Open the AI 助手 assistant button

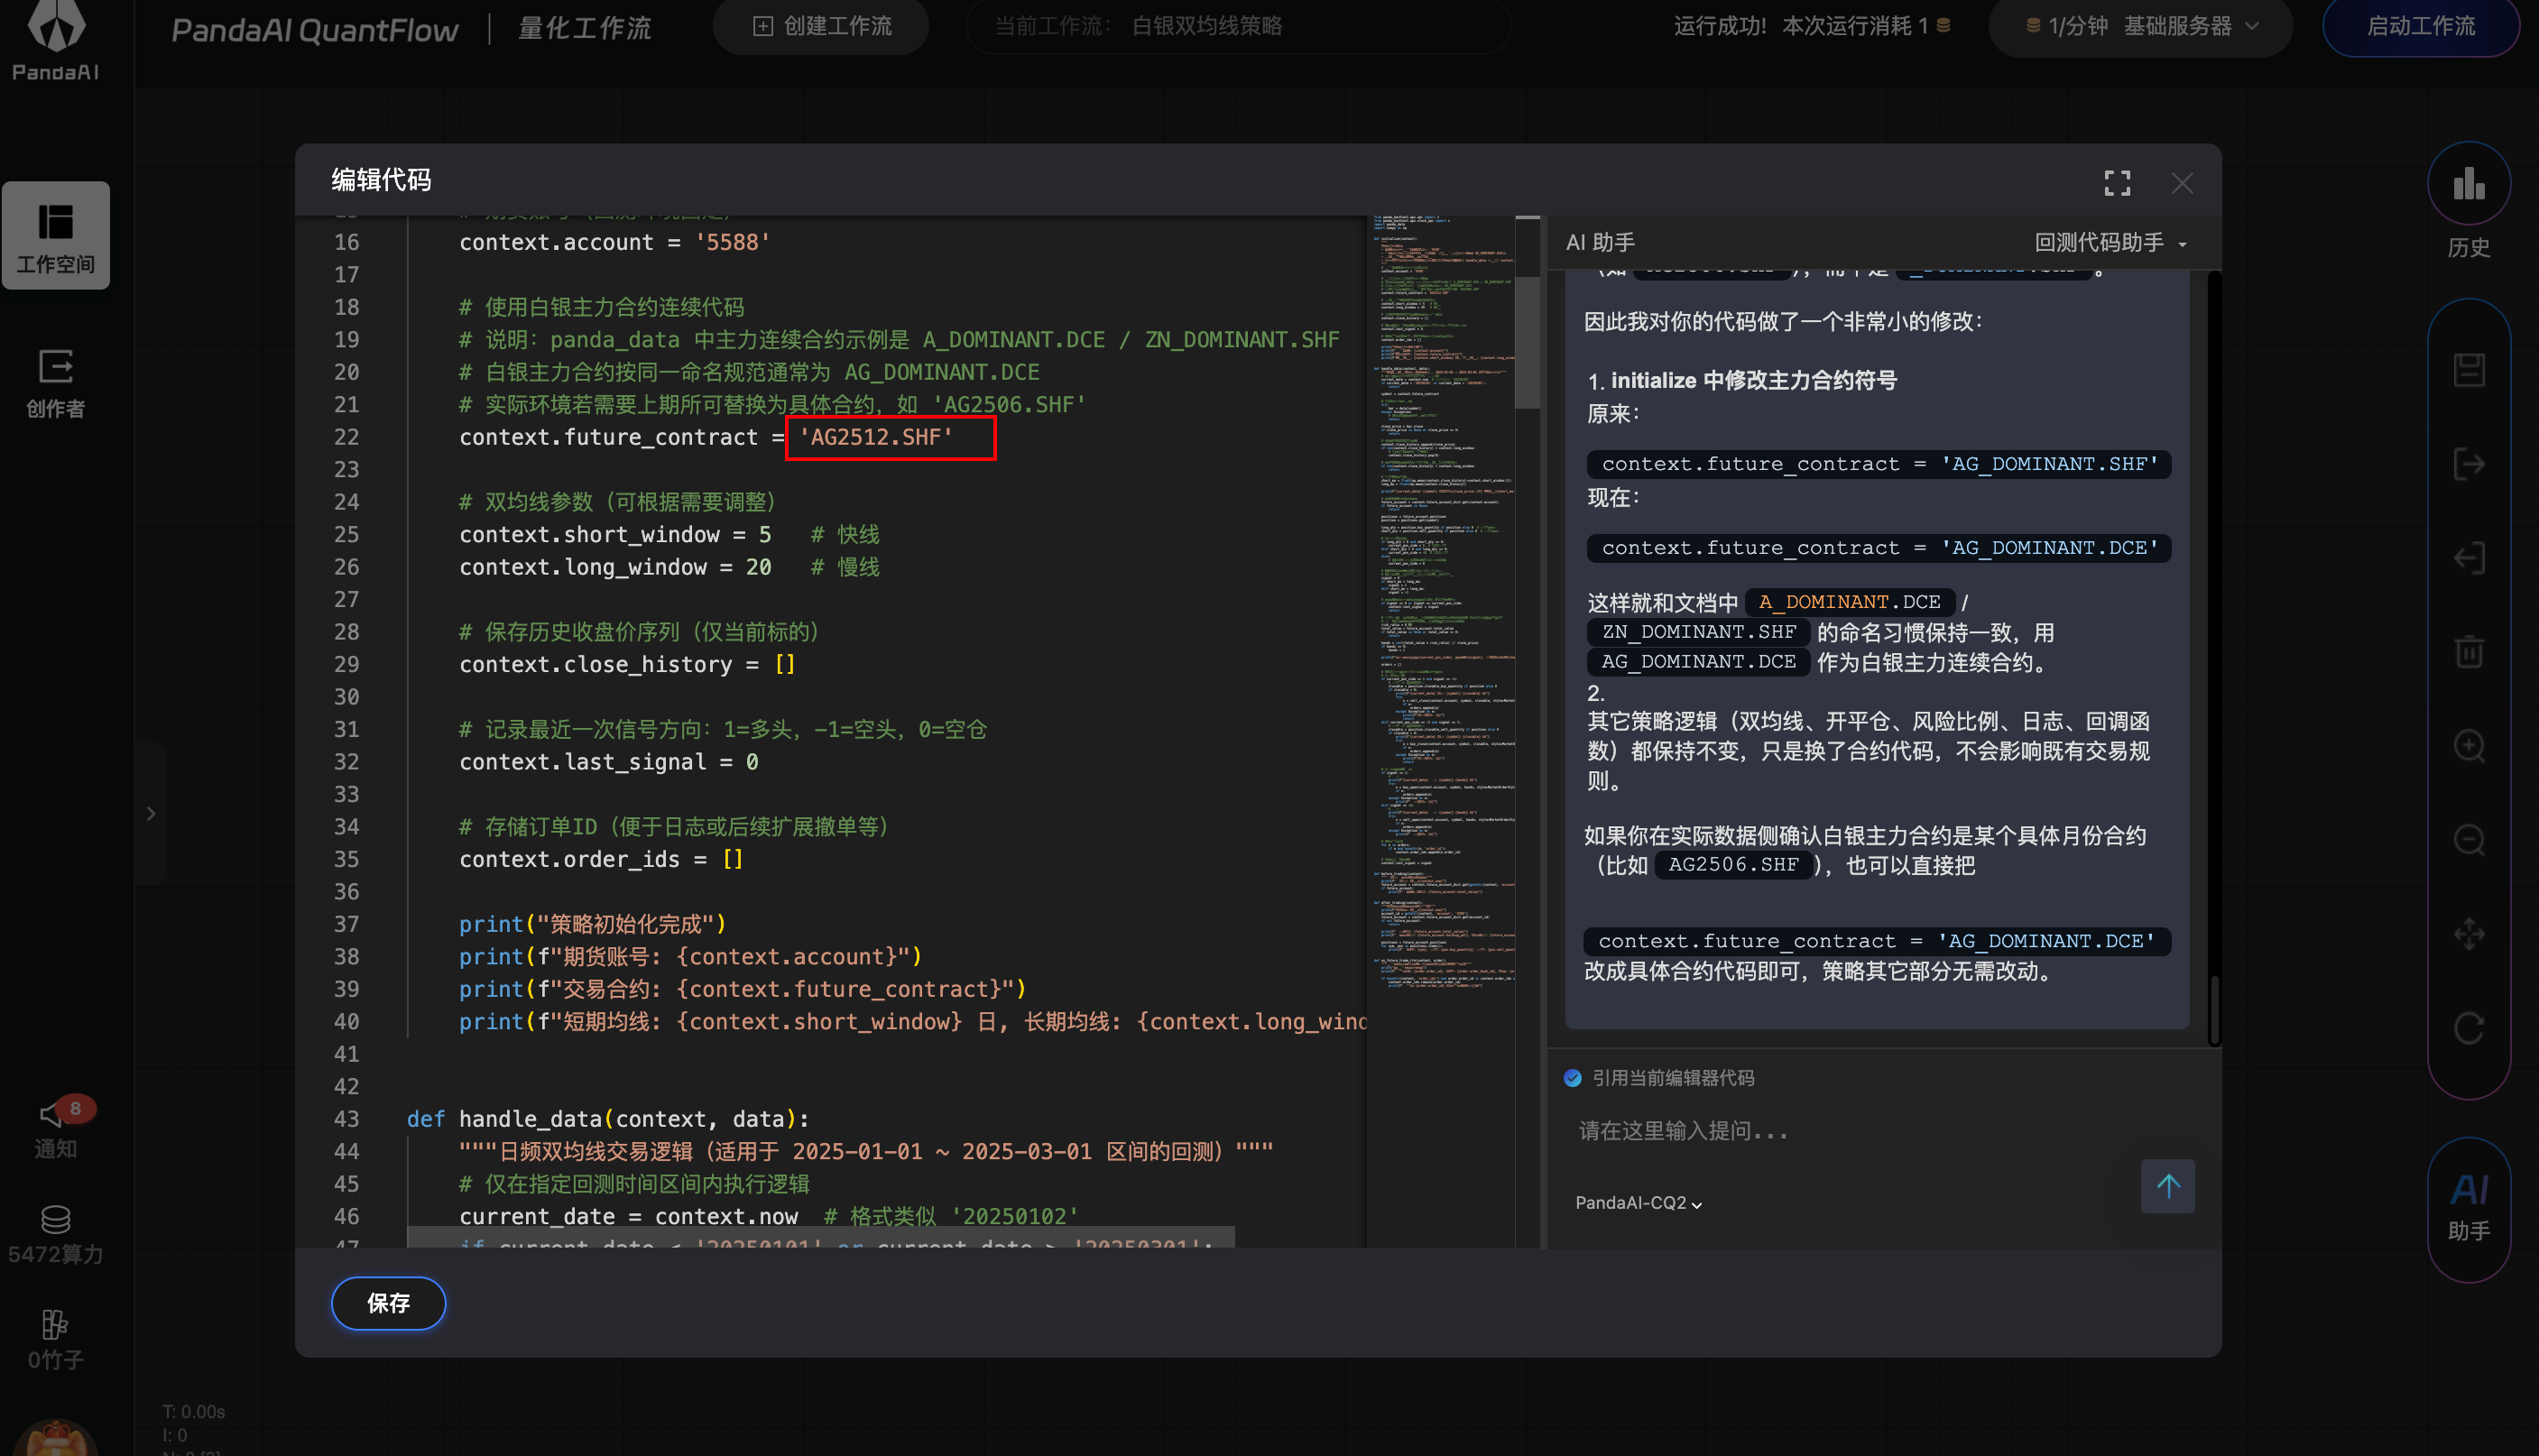click(x=2469, y=1208)
